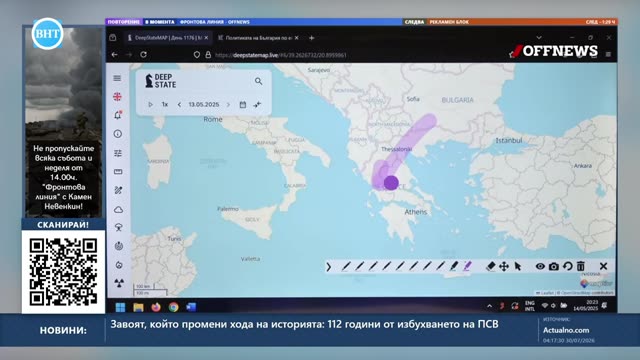Select the ruler measurement tool
The image size is (640, 360).
pos(118,172)
